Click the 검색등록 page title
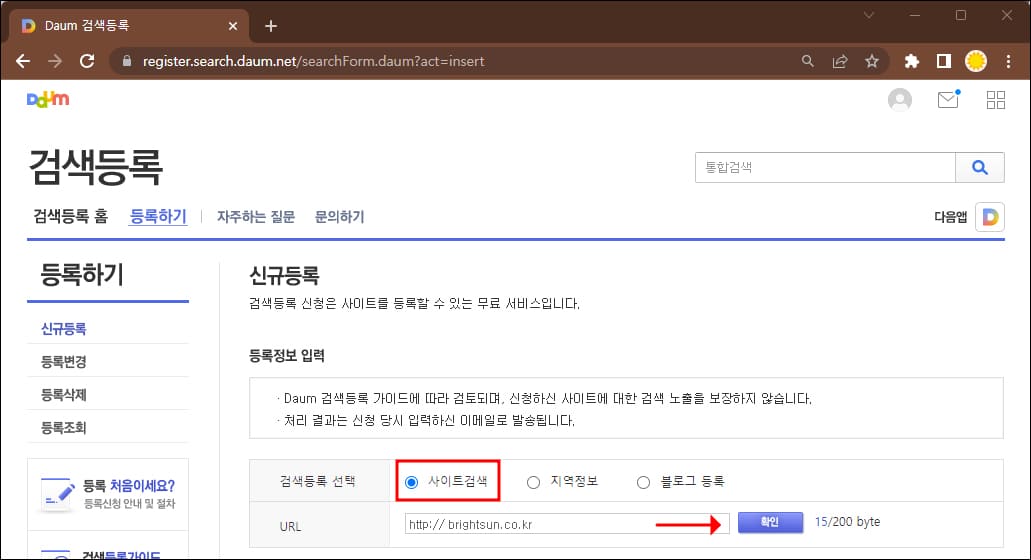This screenshot has width=1031, height=560. point(96,167)
